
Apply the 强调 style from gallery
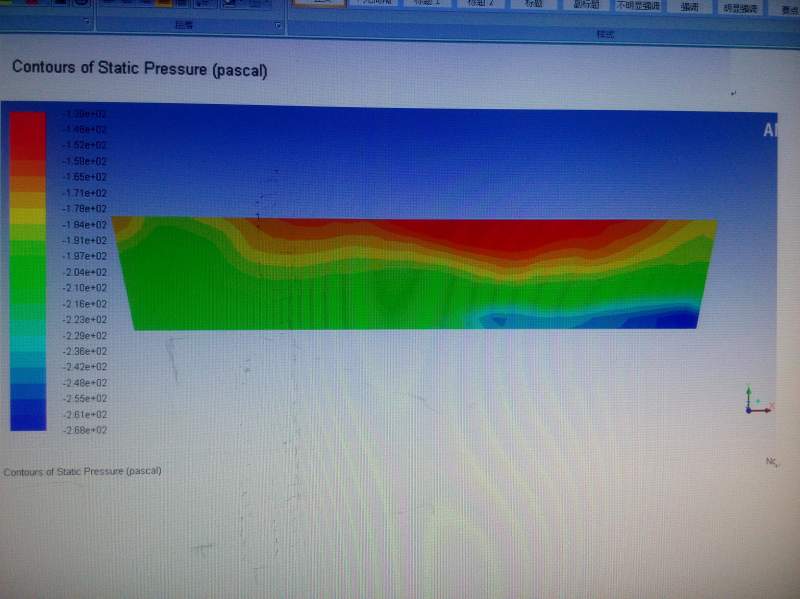point(689,7)
